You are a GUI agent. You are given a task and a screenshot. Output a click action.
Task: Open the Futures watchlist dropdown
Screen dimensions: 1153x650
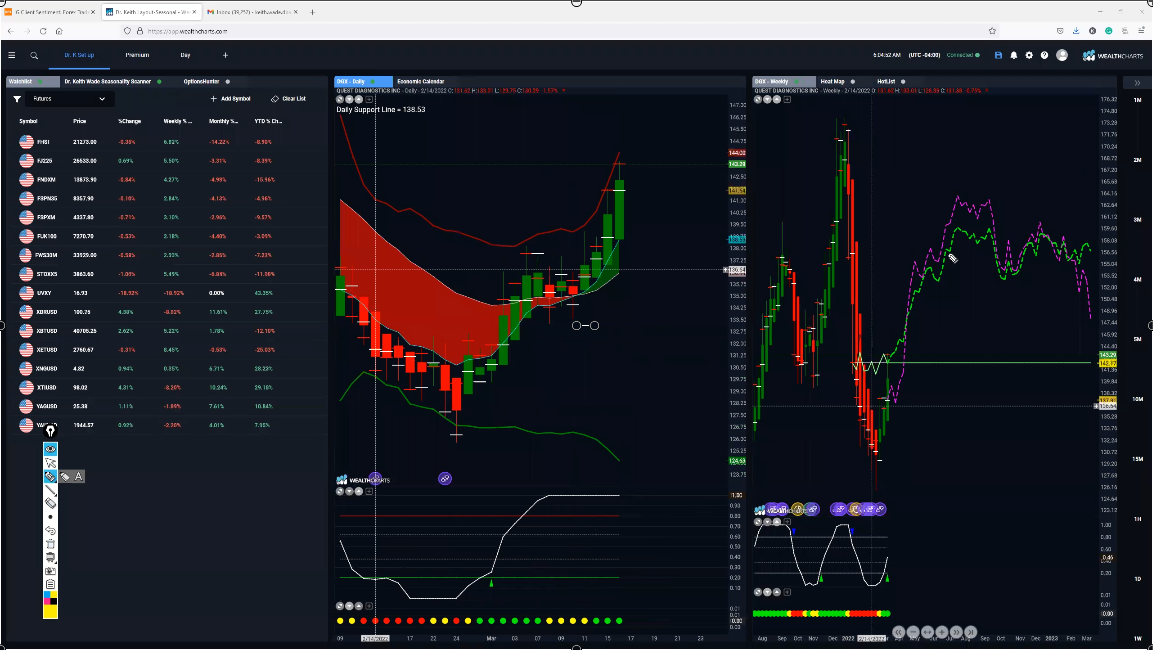point(68,99)
